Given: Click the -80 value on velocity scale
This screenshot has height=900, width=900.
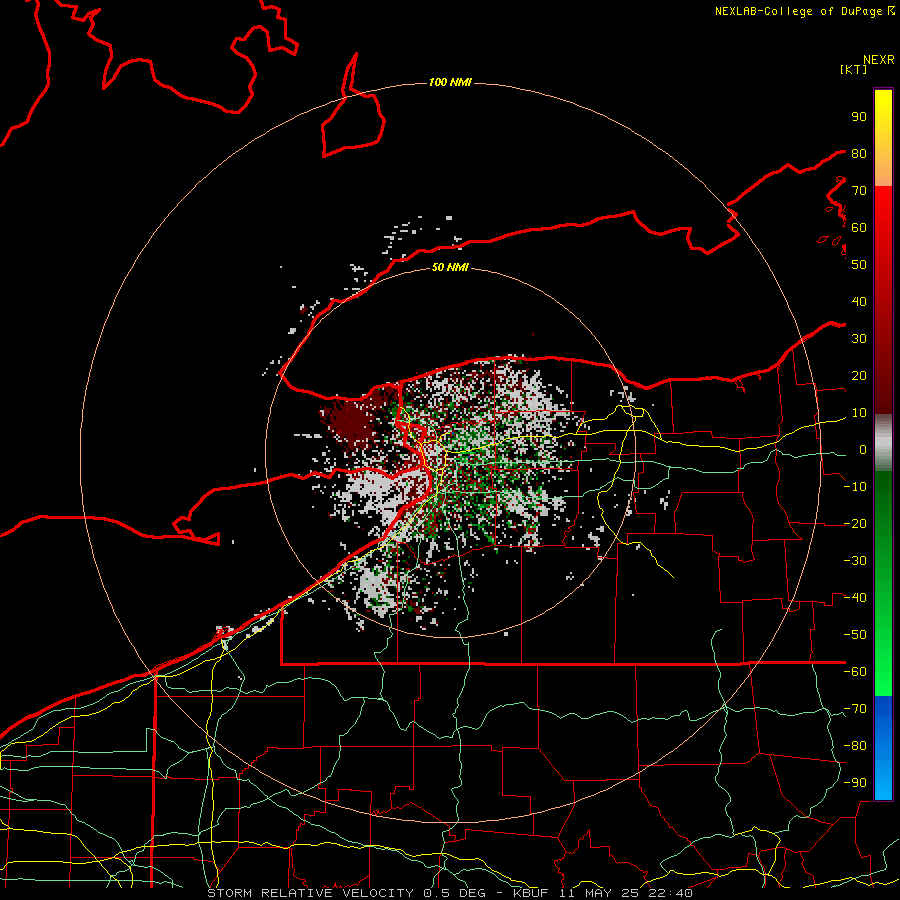Looking at the screenshot, I should click(855, 746).
